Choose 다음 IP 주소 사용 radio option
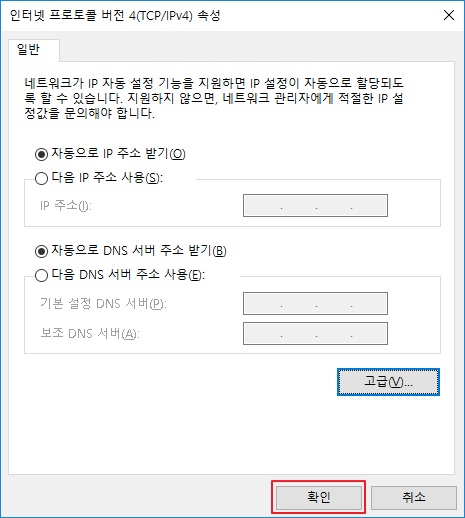Image resolution: width=465 pixels, height=518 pixels. pyautogui.click(x=41, y=178)
